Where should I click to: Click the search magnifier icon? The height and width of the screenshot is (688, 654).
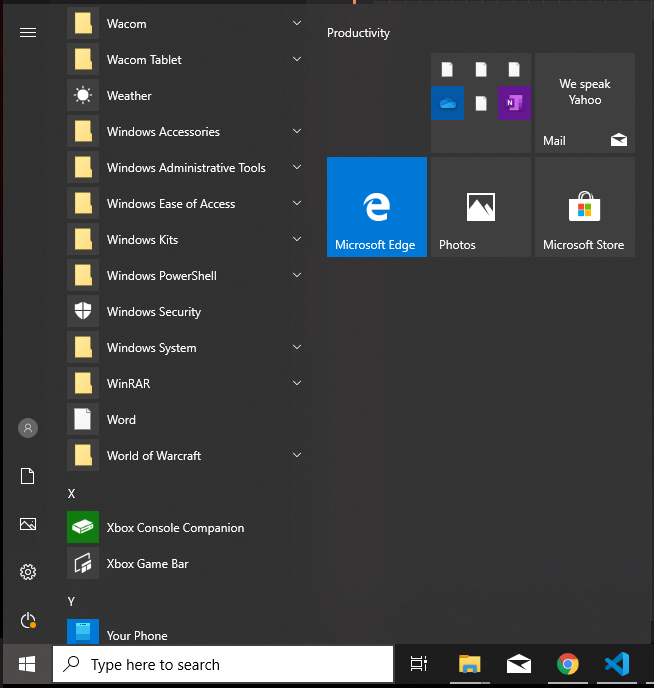[x=71, y=664]
